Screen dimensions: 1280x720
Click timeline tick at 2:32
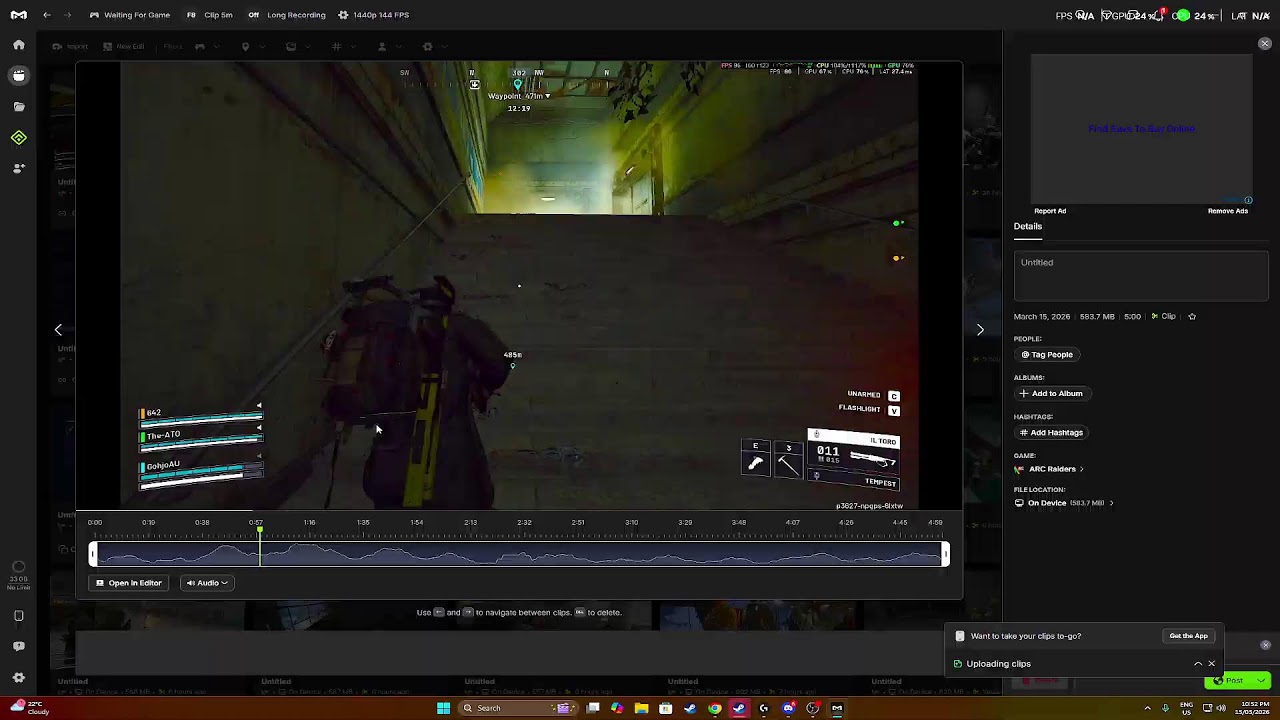pos(524,522)
